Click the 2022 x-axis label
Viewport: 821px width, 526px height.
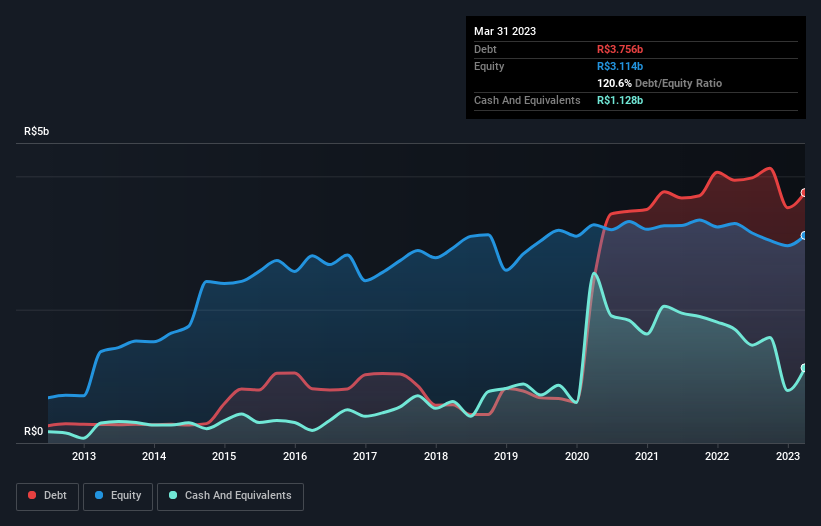click(717, 456)
